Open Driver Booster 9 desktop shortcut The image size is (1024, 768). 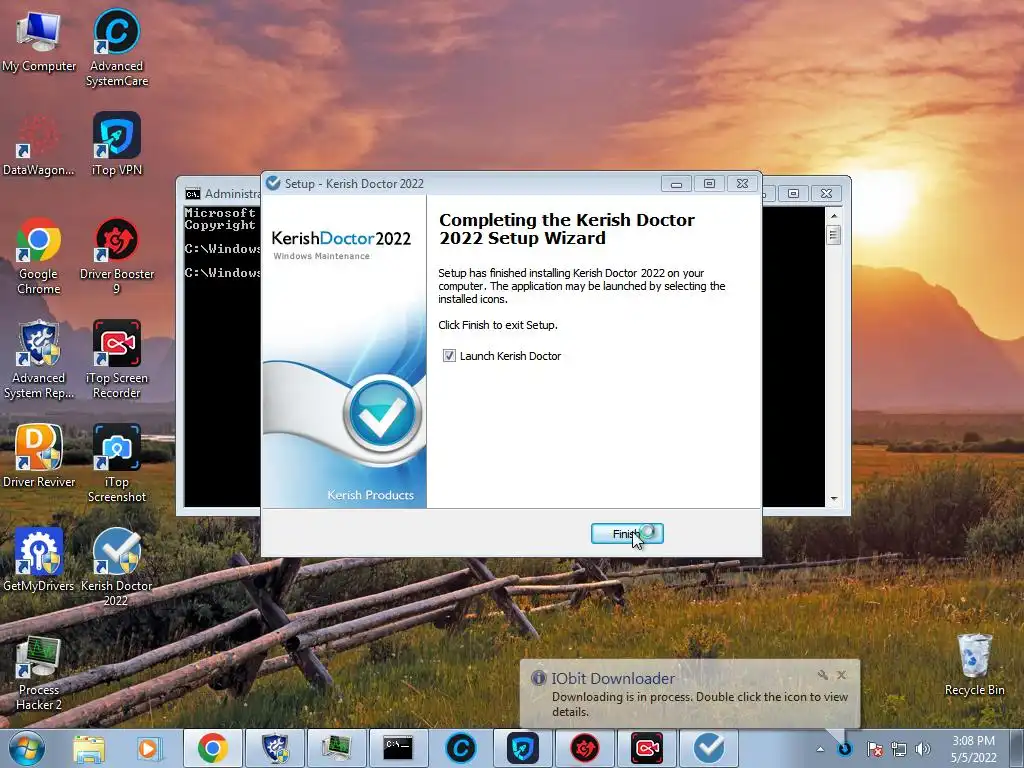pyautogui.click(x=117, y=256)
